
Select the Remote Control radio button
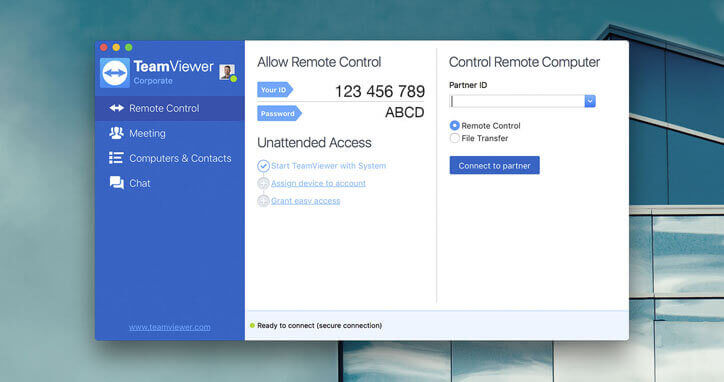454,126
